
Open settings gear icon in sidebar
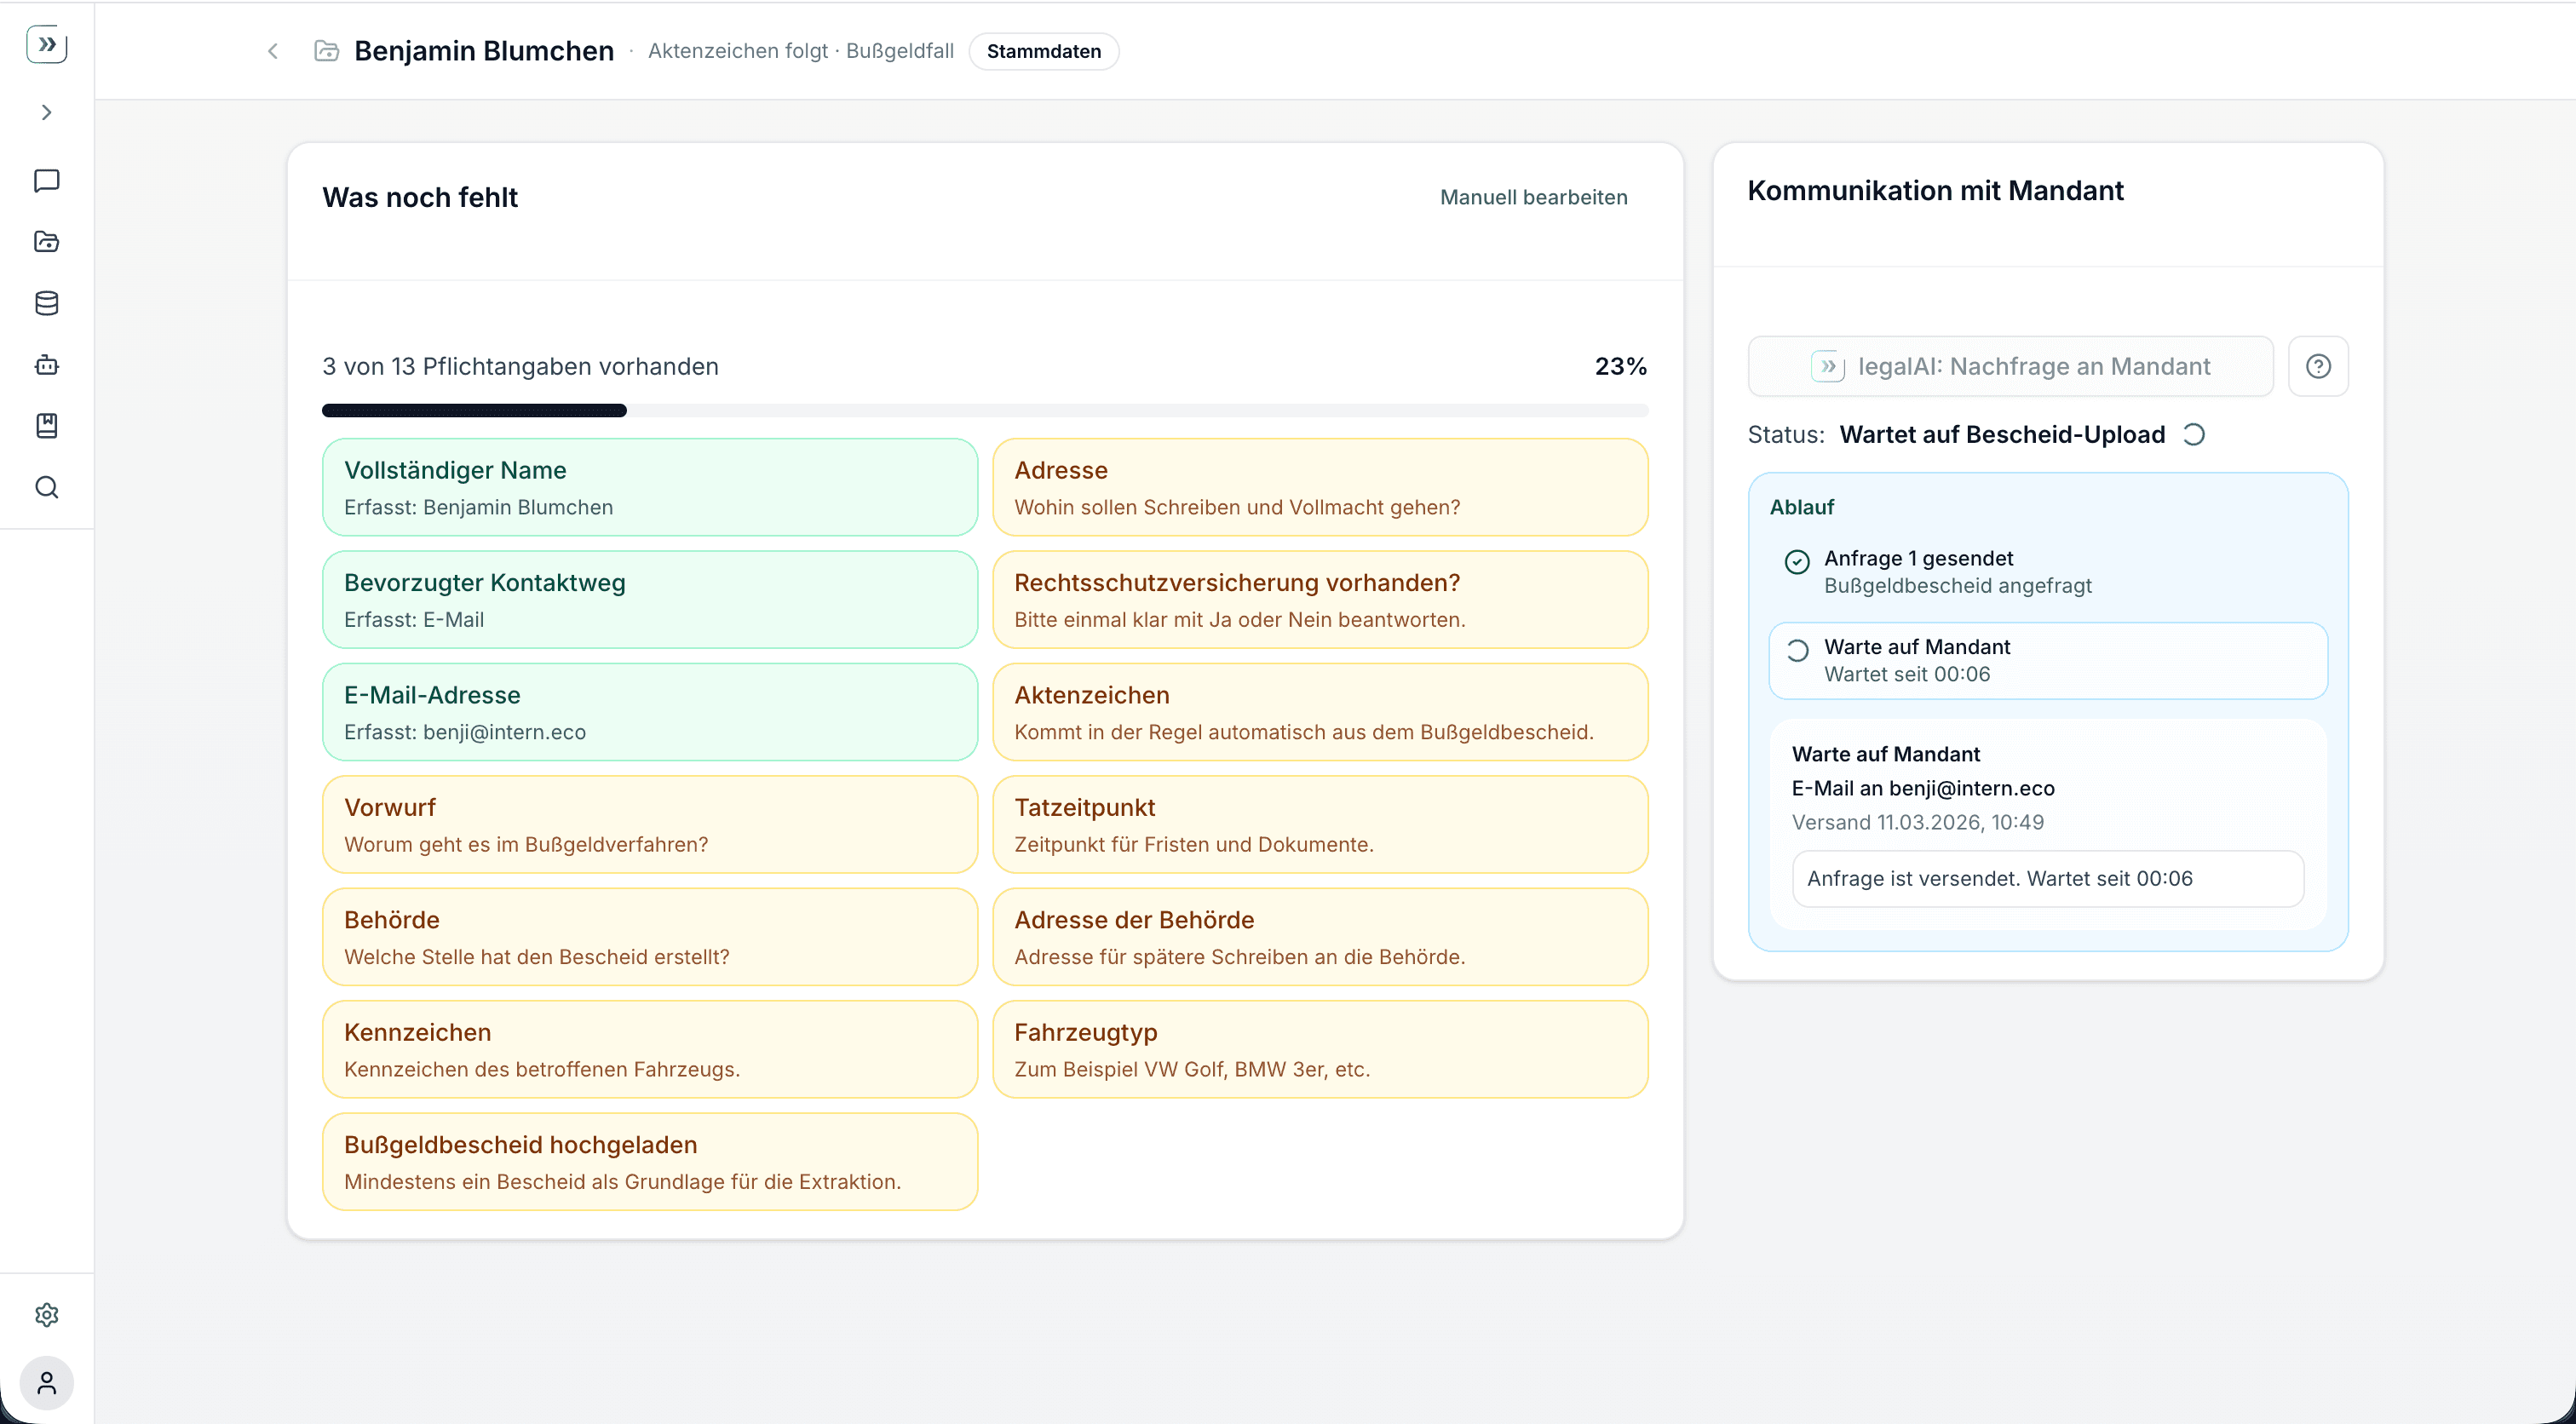(47, 1315)
